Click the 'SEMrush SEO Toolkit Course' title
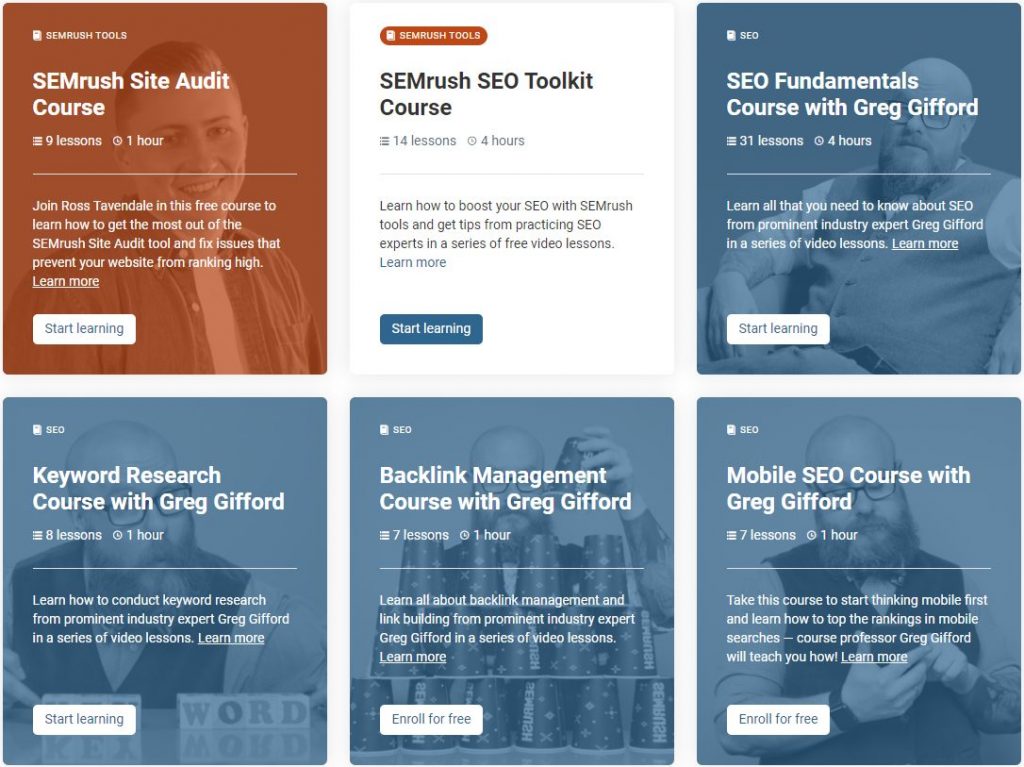1024x767 pixels. pos(486,94)
